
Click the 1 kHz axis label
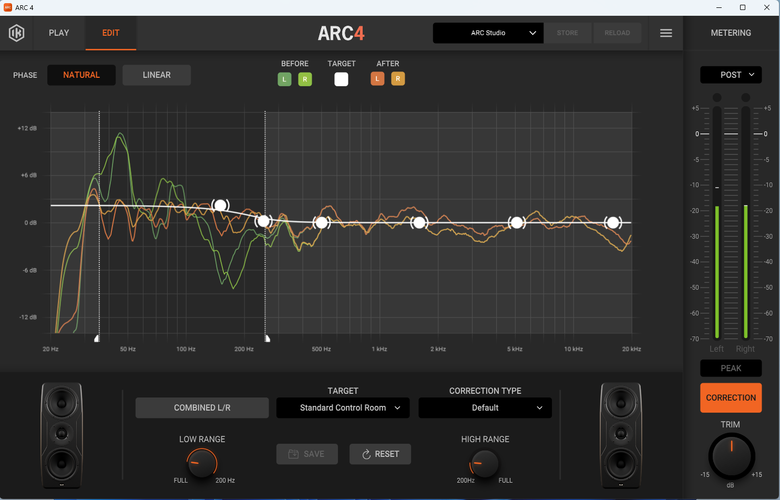(379, 349)
